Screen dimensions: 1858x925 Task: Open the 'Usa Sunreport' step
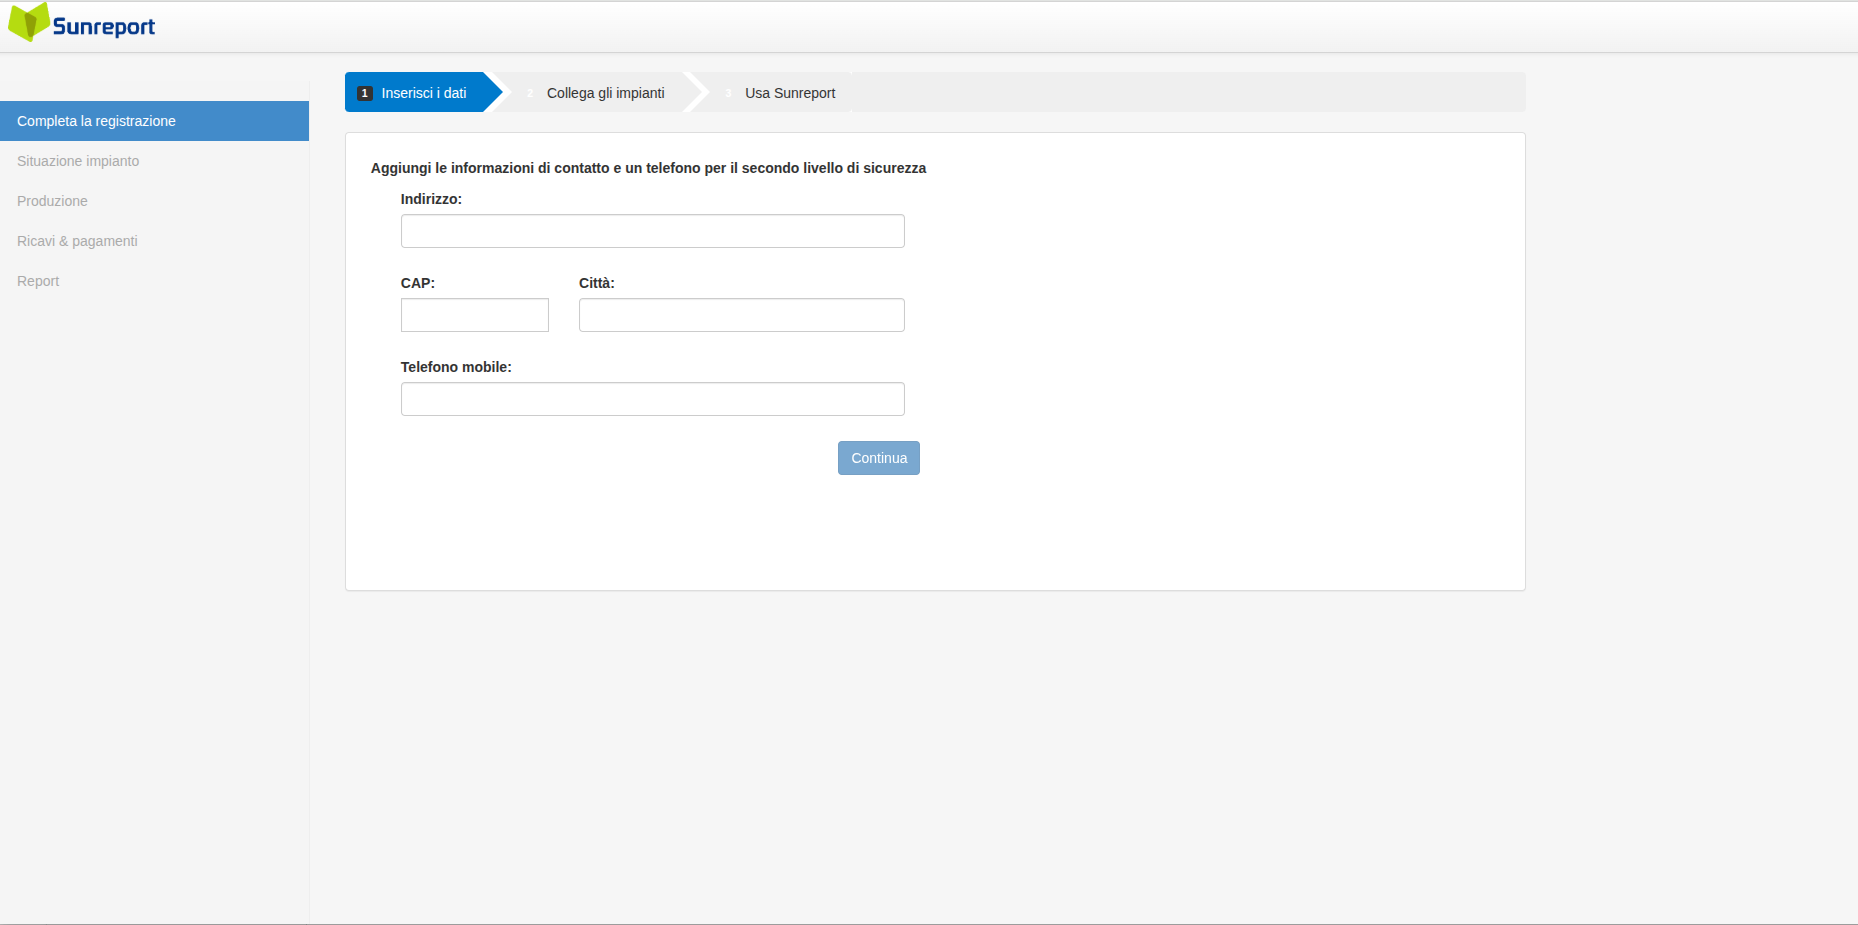(789, 93)
